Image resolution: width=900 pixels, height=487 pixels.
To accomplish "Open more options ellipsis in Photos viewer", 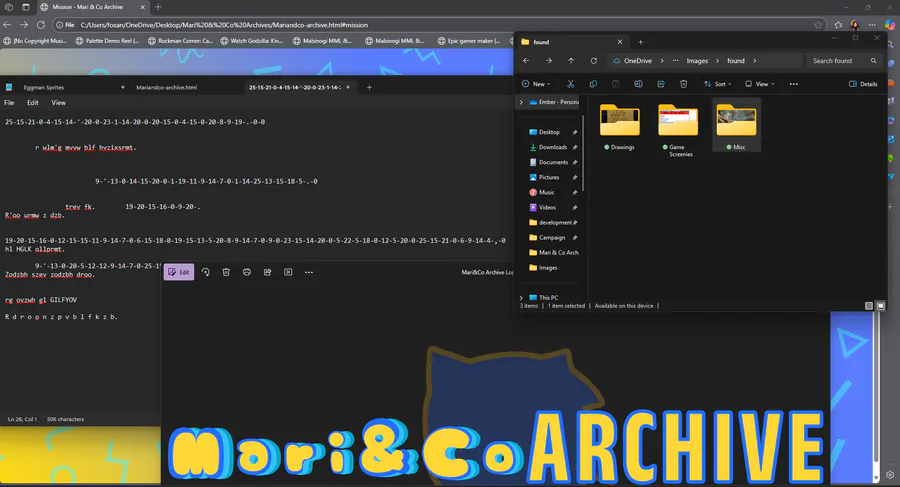I will click(309, 272).
